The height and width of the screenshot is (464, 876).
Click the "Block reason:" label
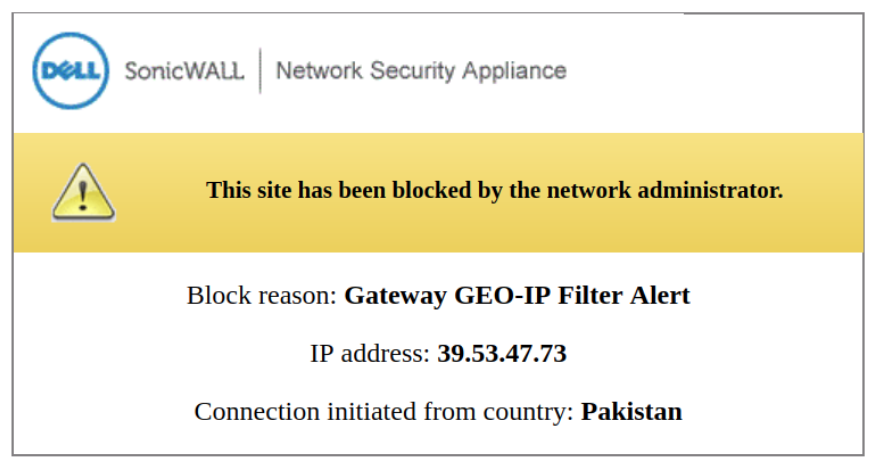262,296
